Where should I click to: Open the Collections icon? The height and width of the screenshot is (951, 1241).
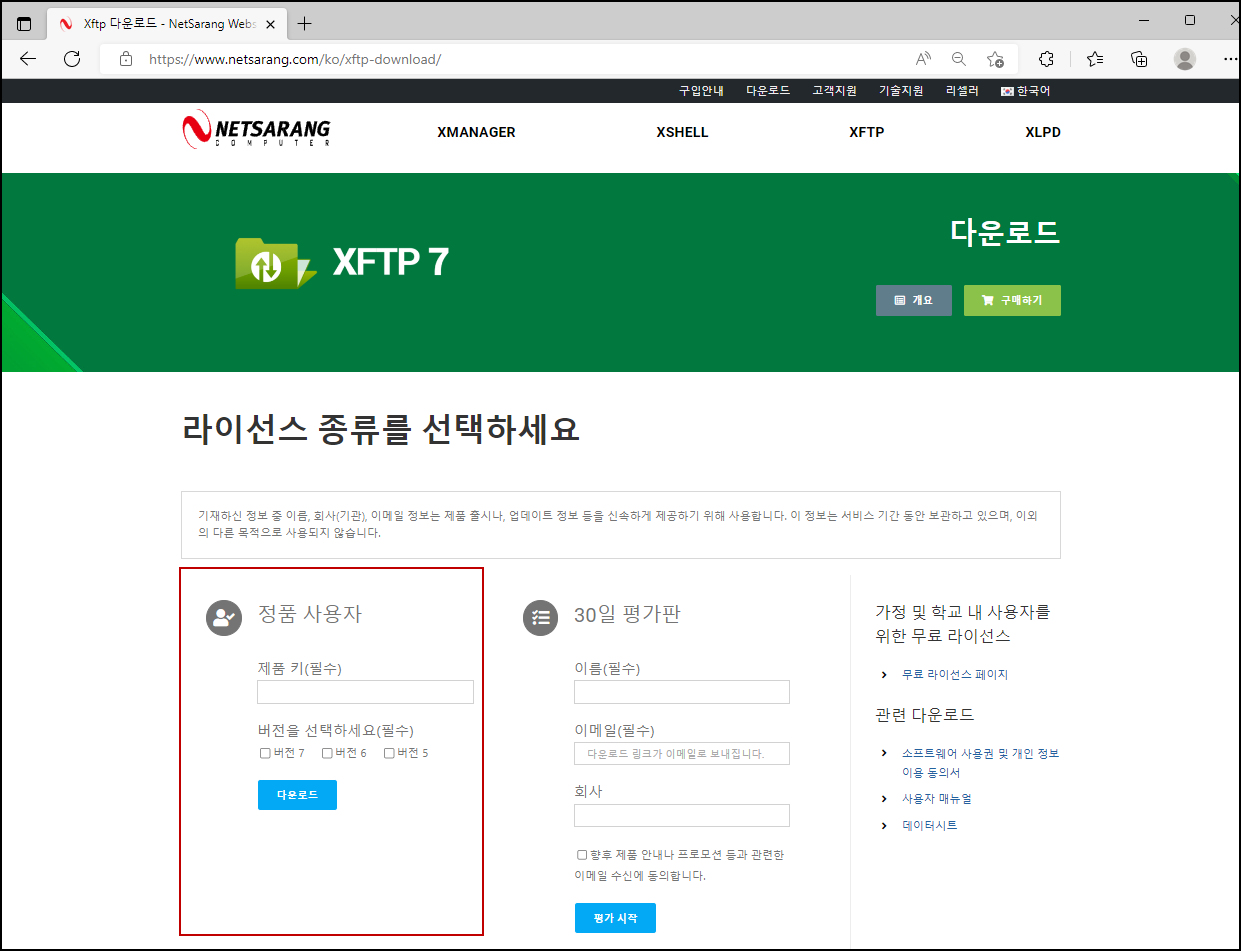point(1139,59)
